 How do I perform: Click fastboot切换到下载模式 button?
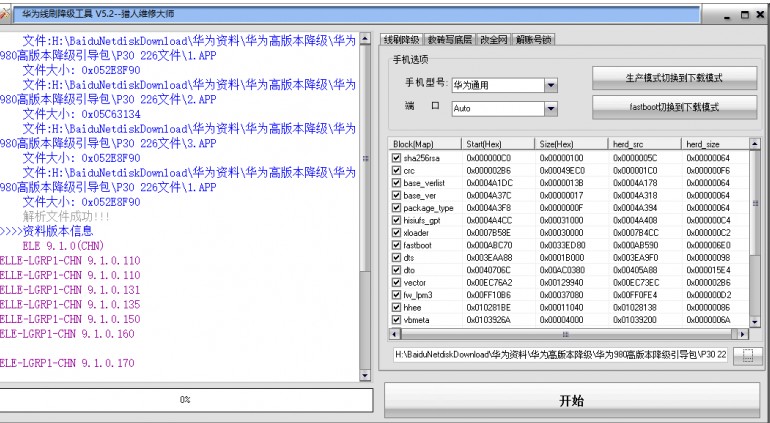[x=674, y=107]
